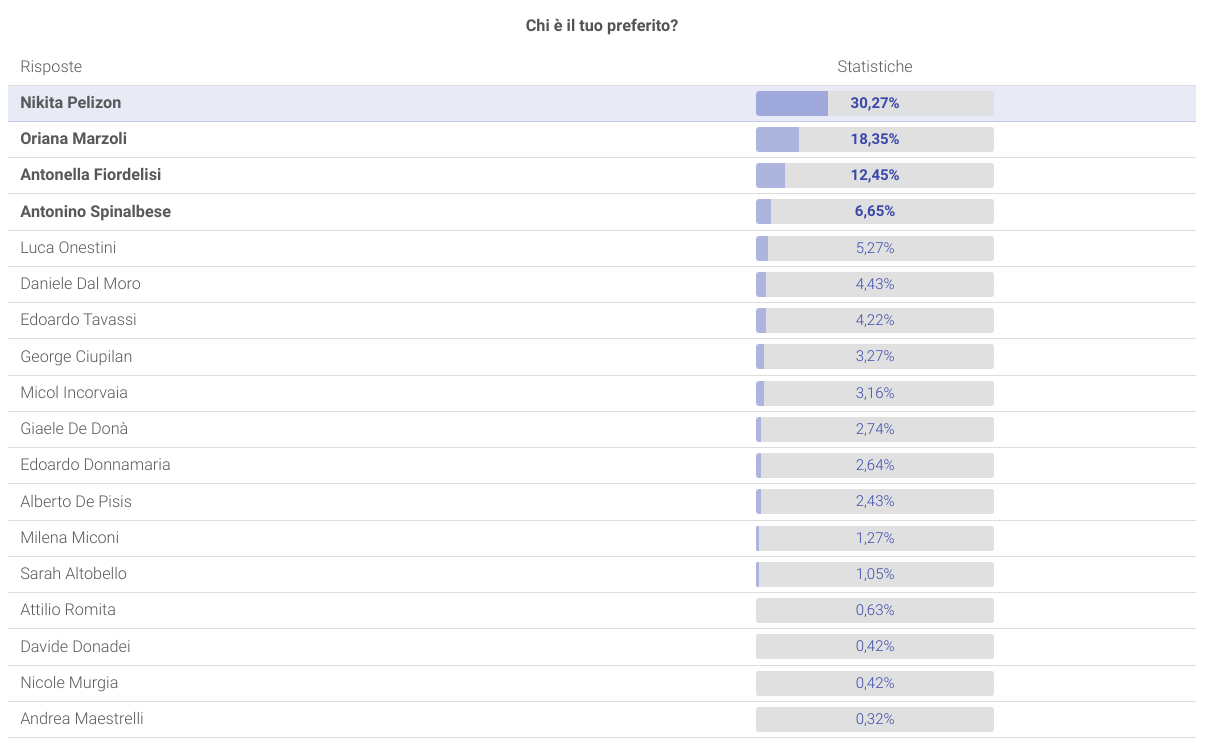Image resolution: width=1209 pixels, height=749 pixels.
Task: Click the Giaele De Donà entry
Action: pyautogui.click(x=75, y=429)
